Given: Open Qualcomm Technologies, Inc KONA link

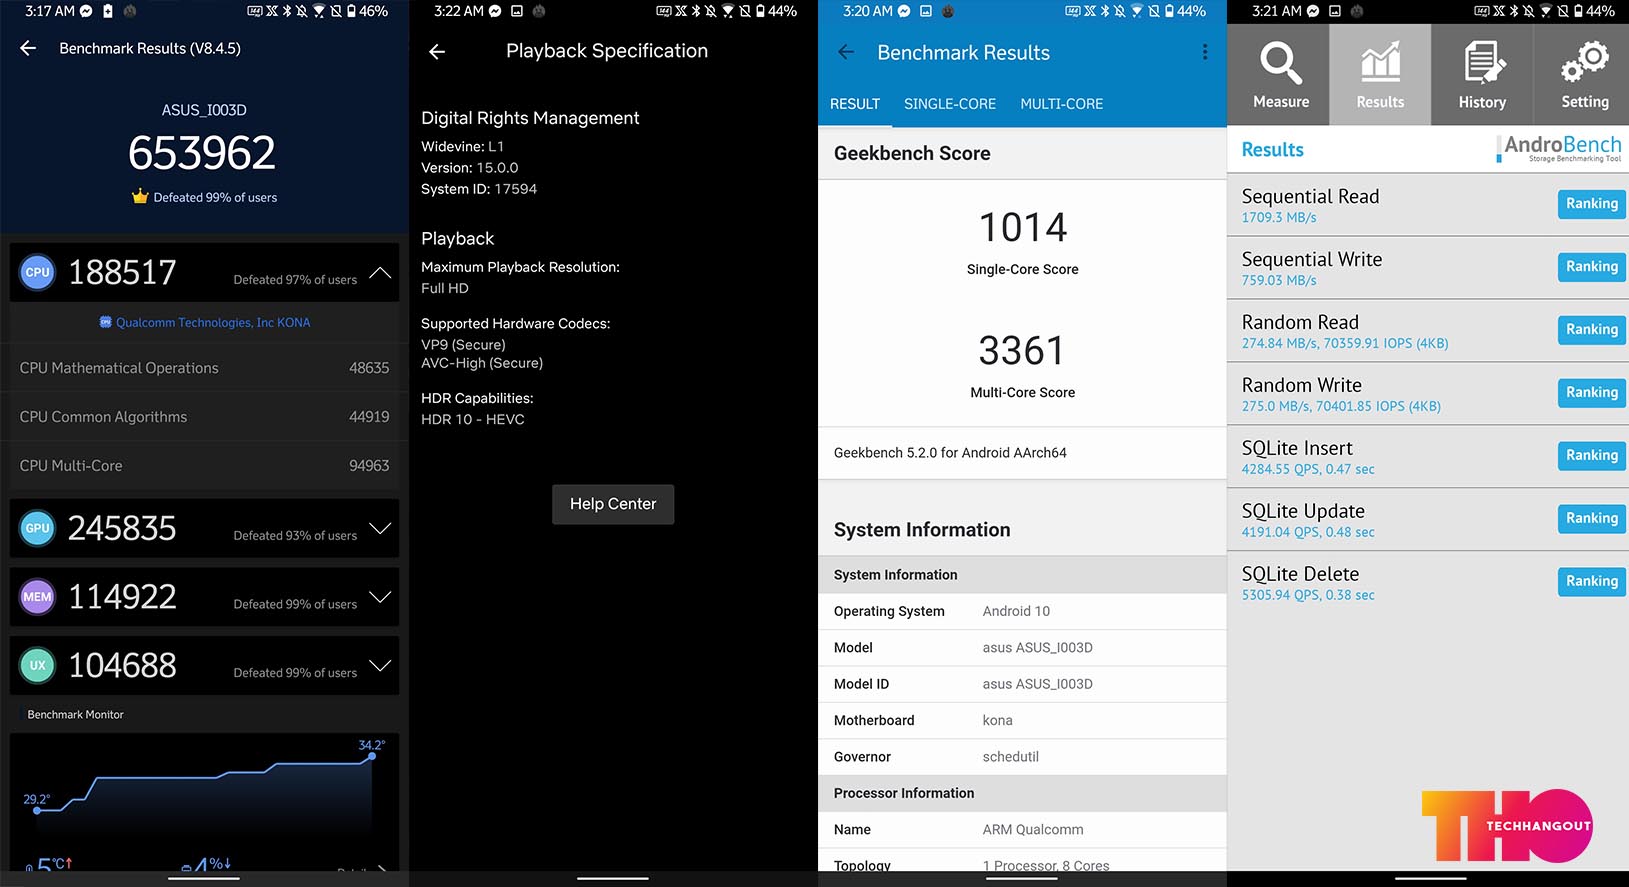Looking at the screenshot, I should pos(205,322).
